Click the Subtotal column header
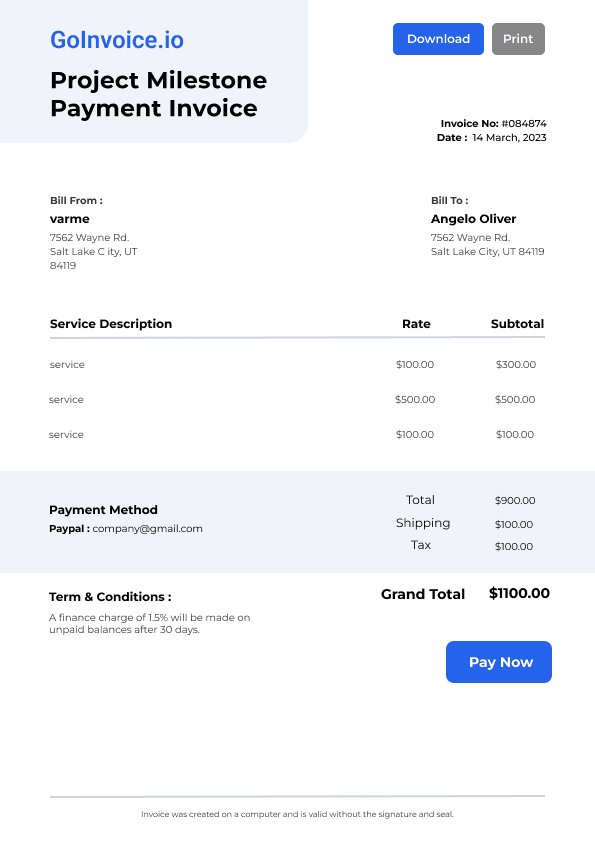 pyautogui.click(x=518, y=324)
